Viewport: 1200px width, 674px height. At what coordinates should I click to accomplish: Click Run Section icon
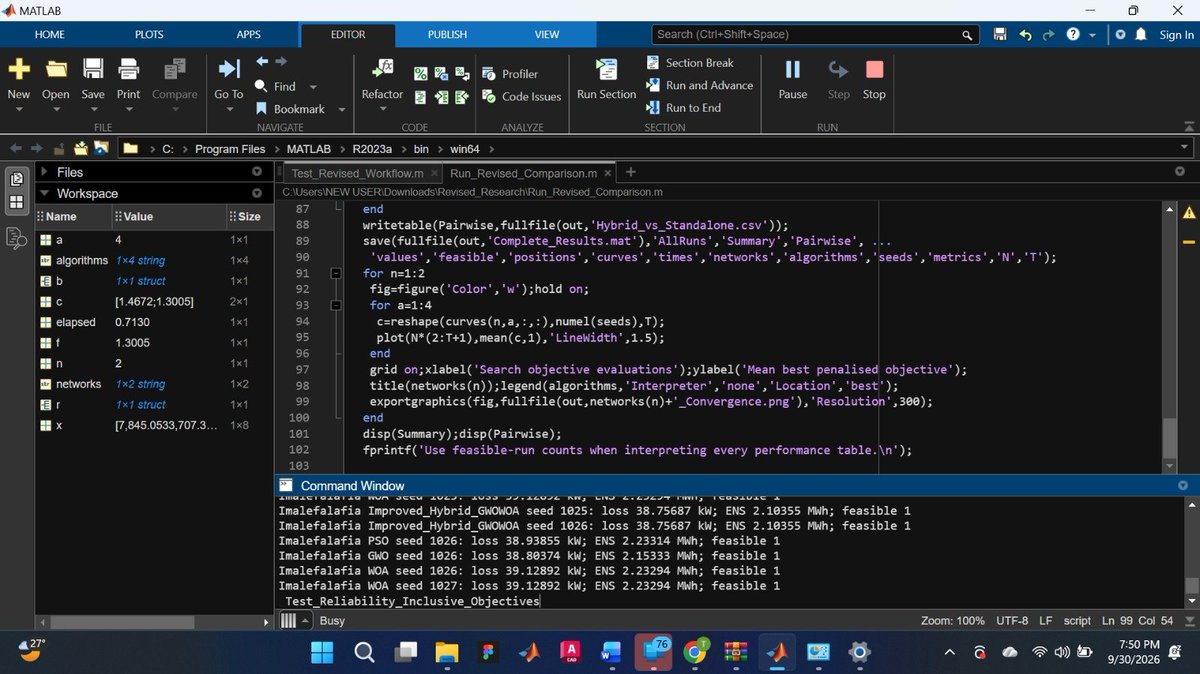tap(606, 69)
